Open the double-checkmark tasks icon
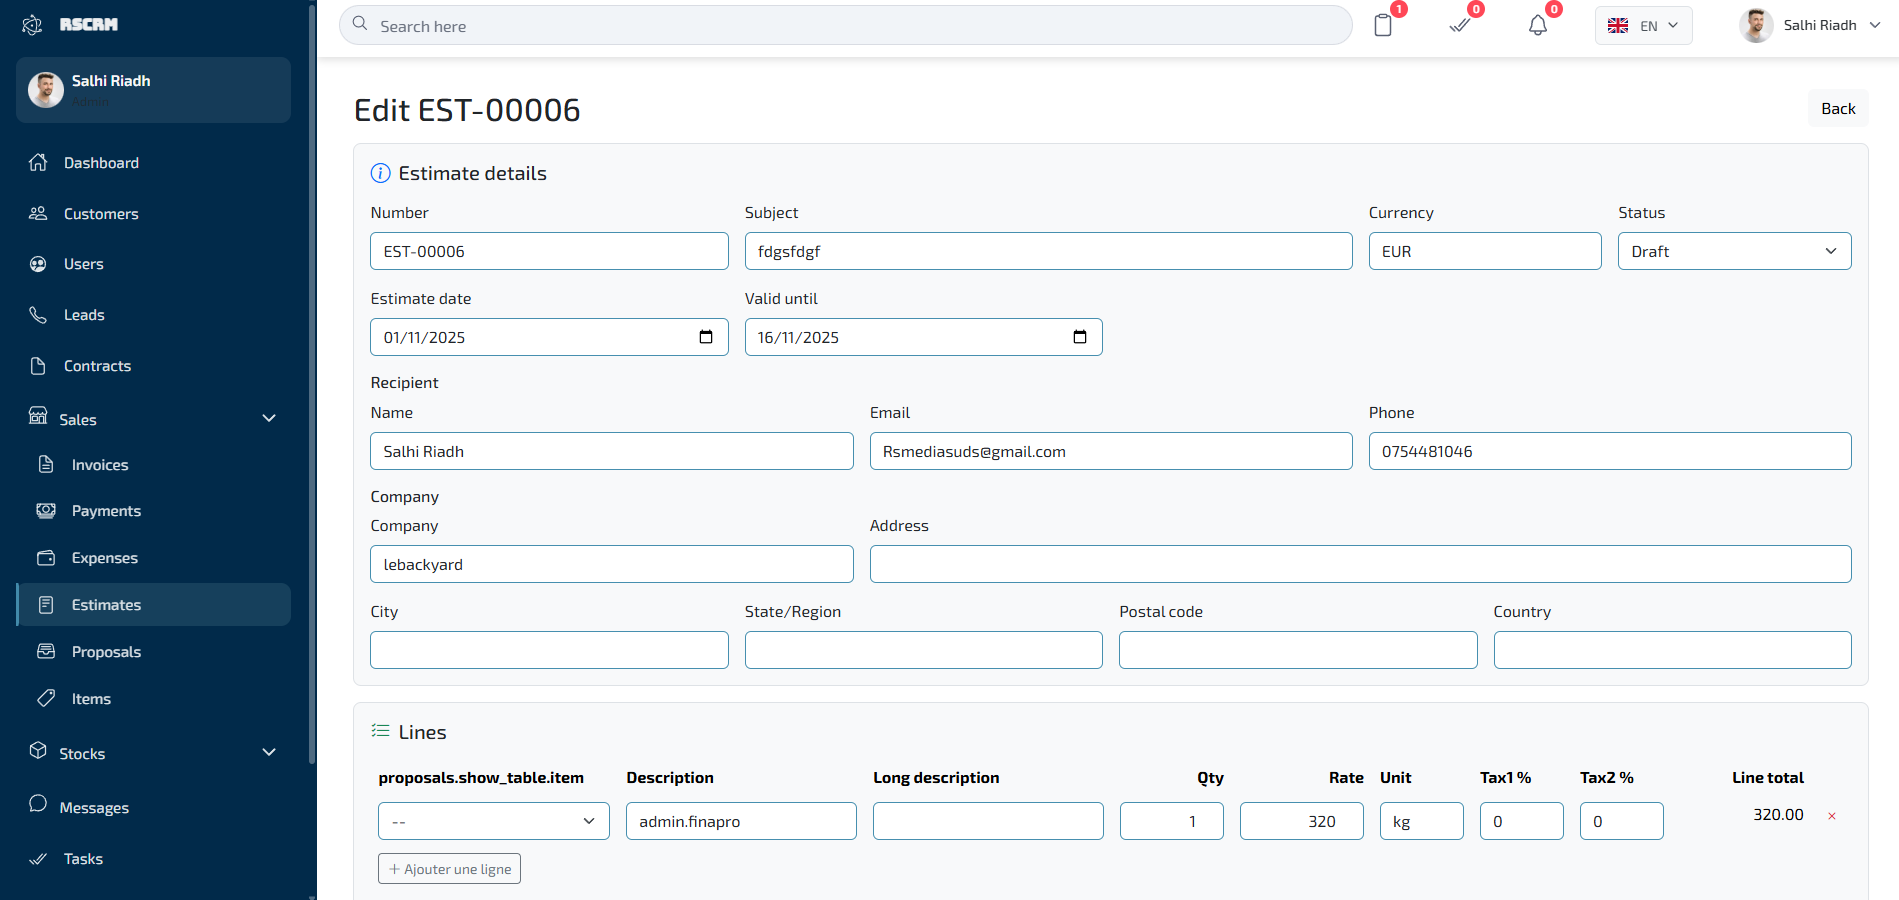The height and width of the screenshot is (900, 1899). pos(1460,26)
